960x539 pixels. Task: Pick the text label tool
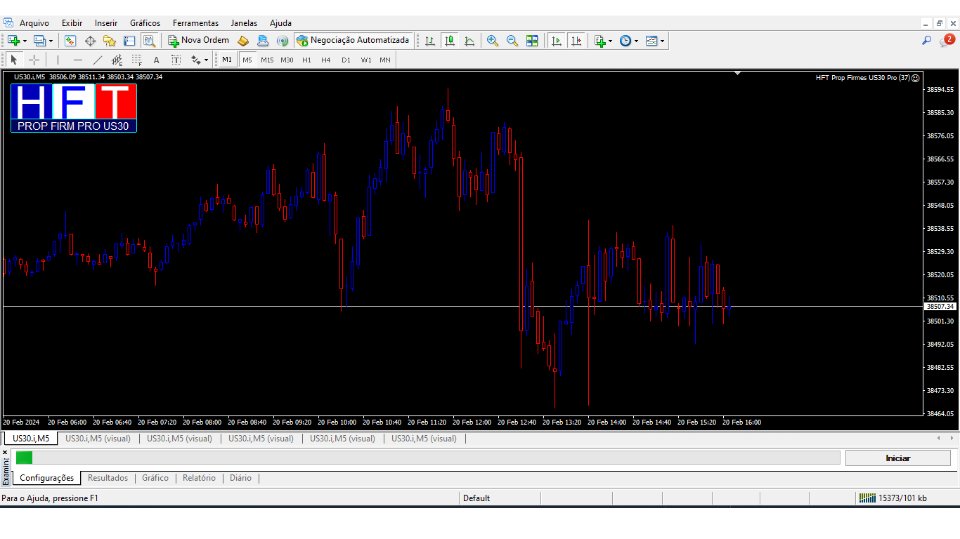(156, 60)
